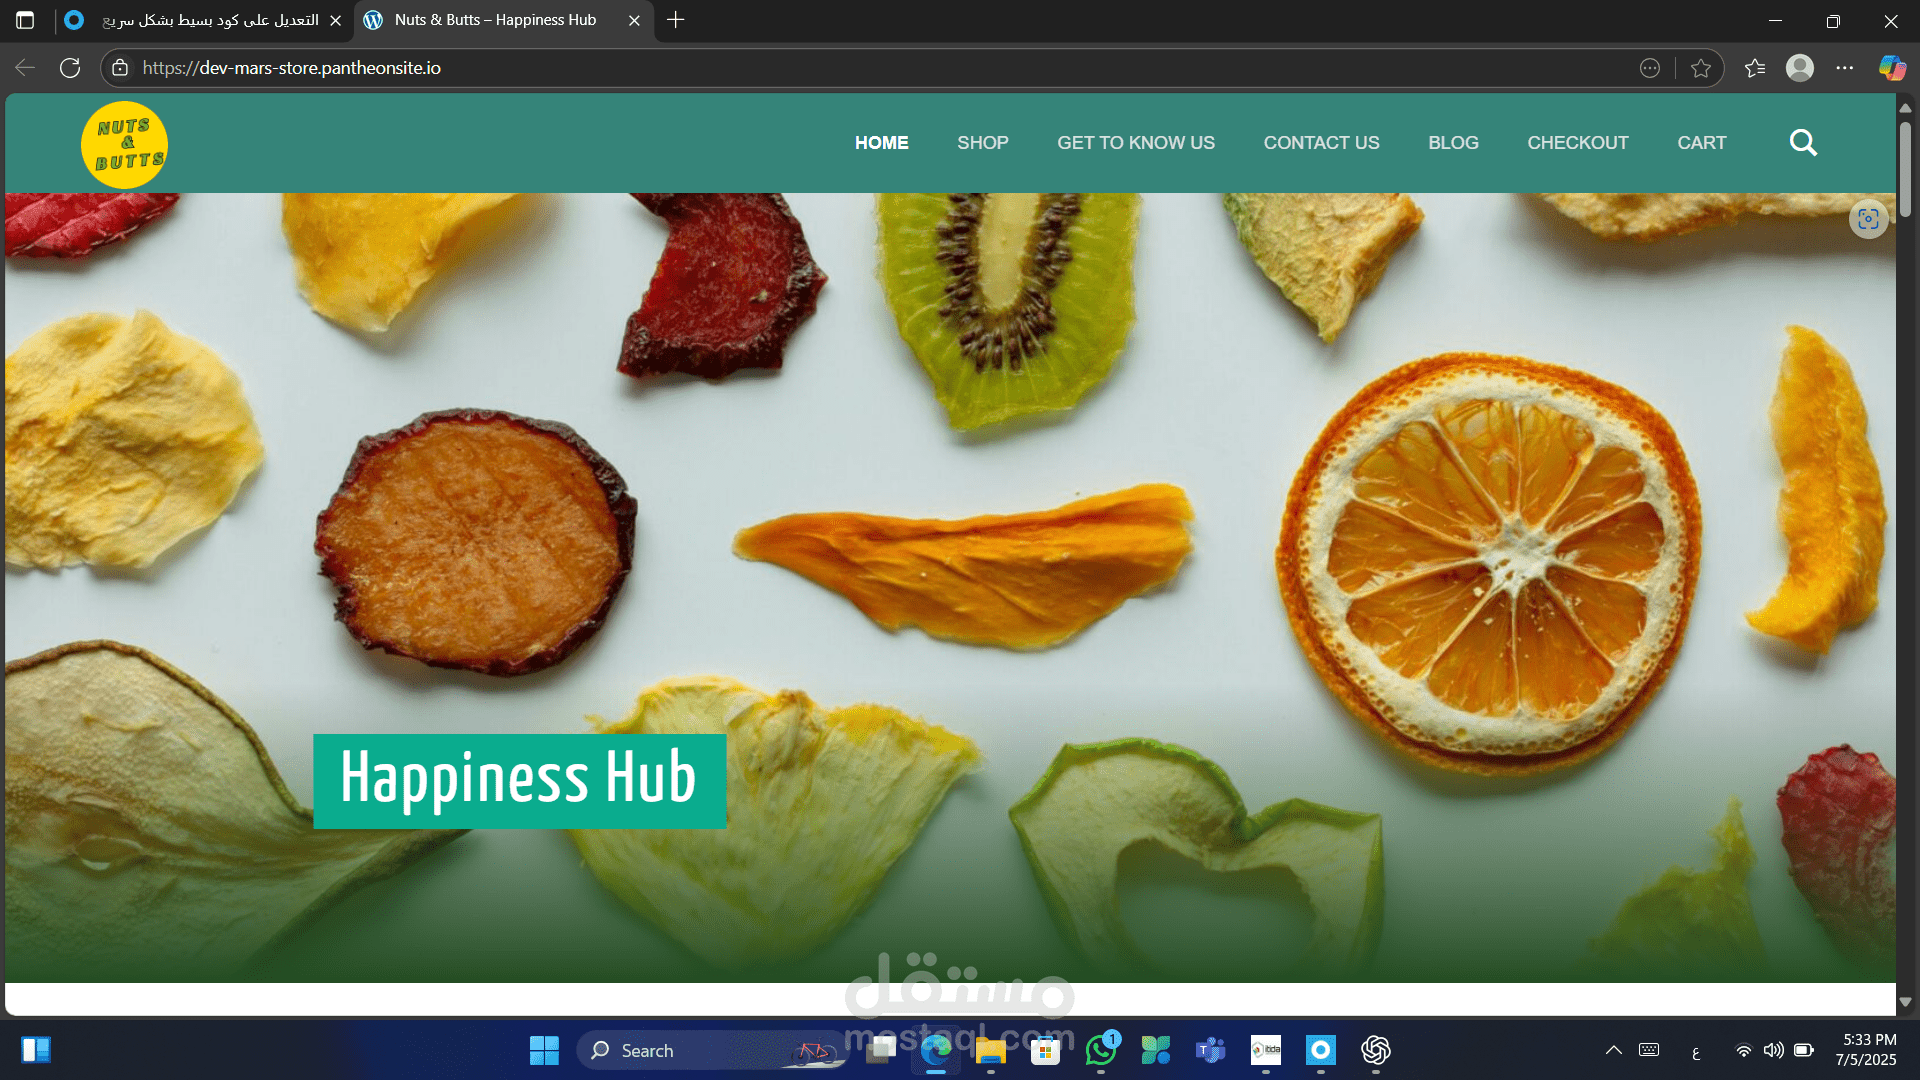
Task: Open Copilot from the Edge toolbar
Action: 1891,68
